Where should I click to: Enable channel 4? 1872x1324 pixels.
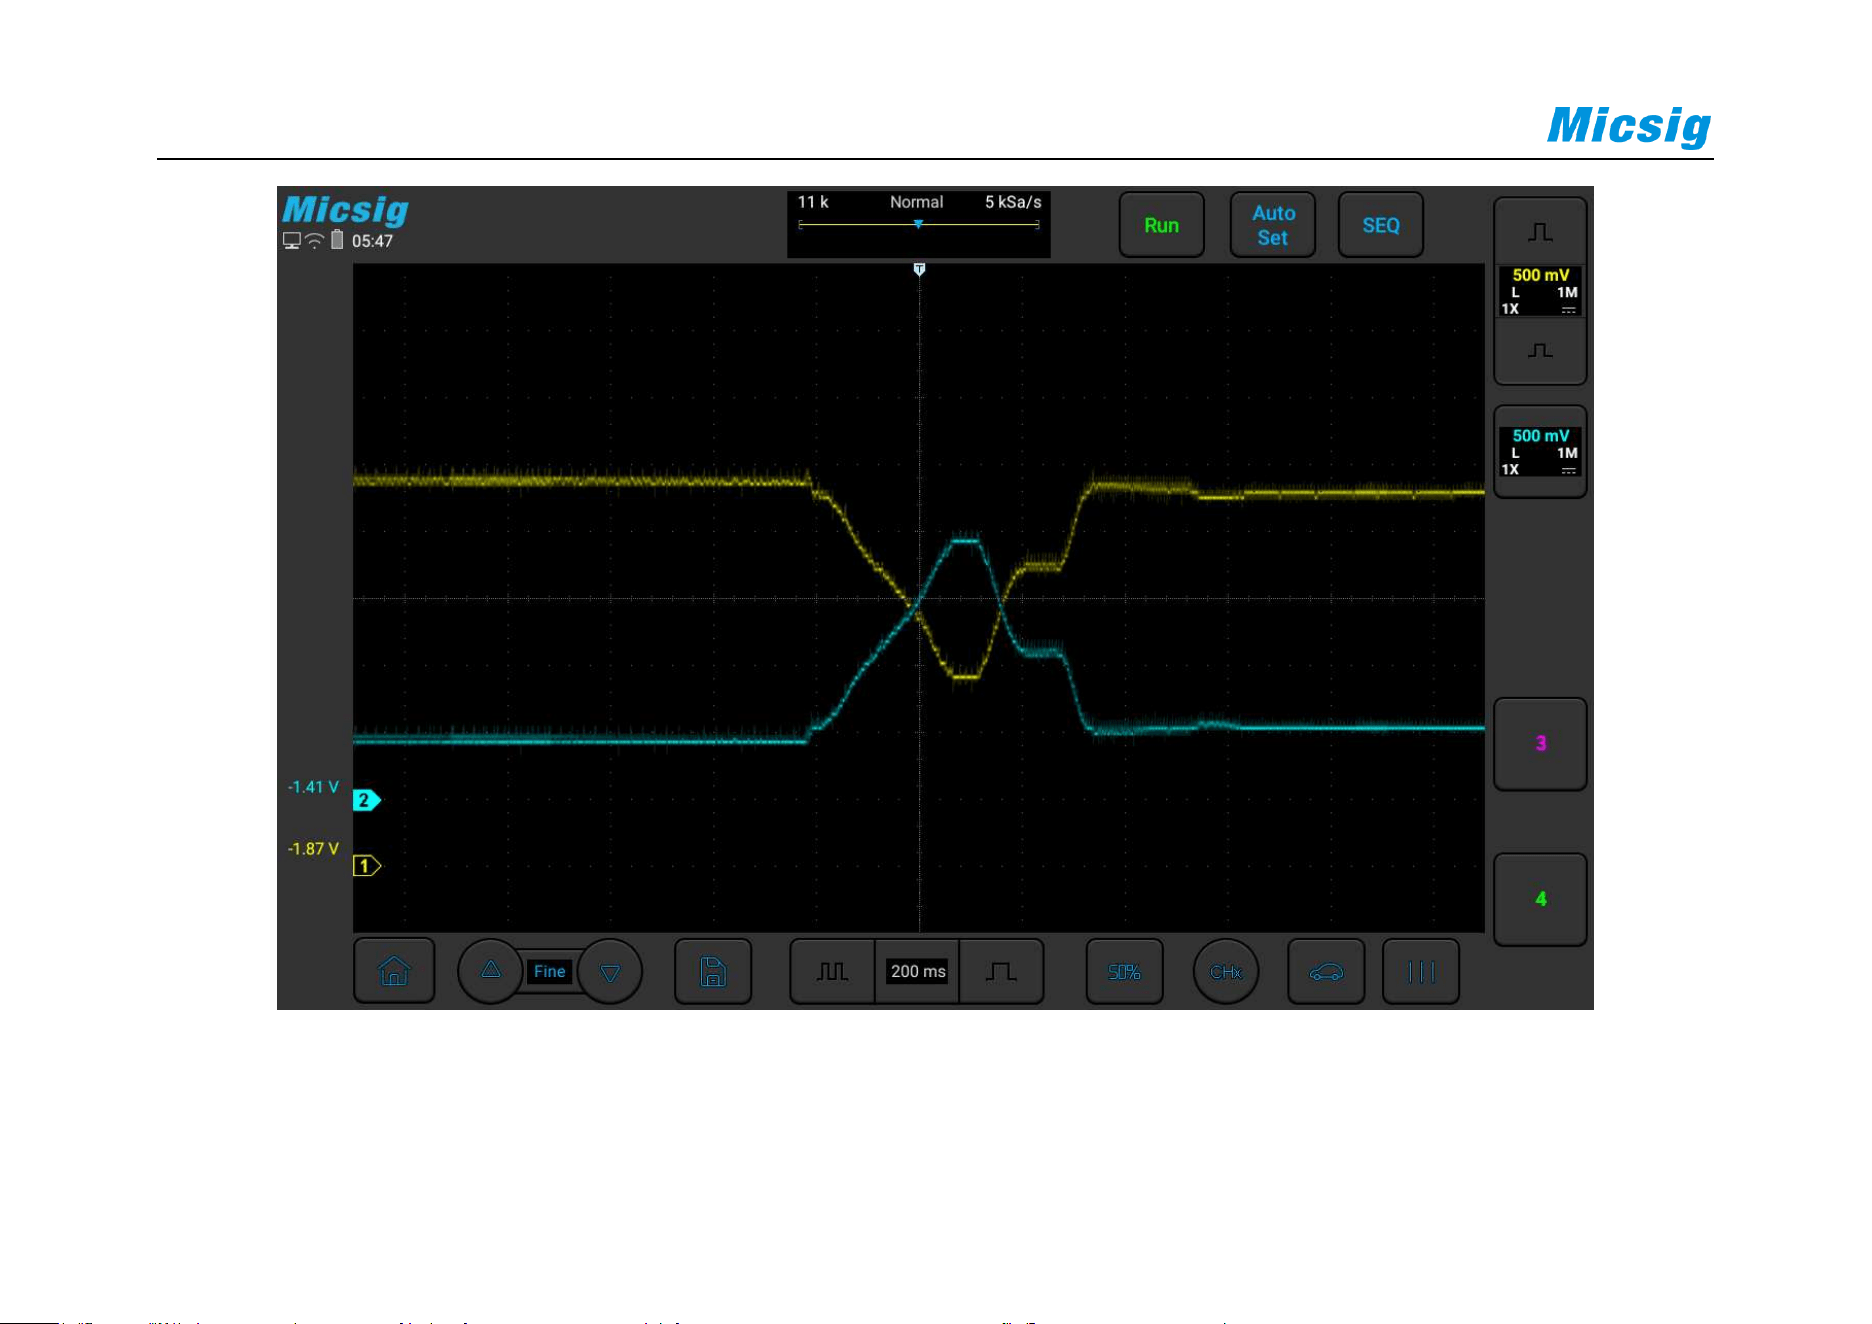click(x=1540, y=898)
